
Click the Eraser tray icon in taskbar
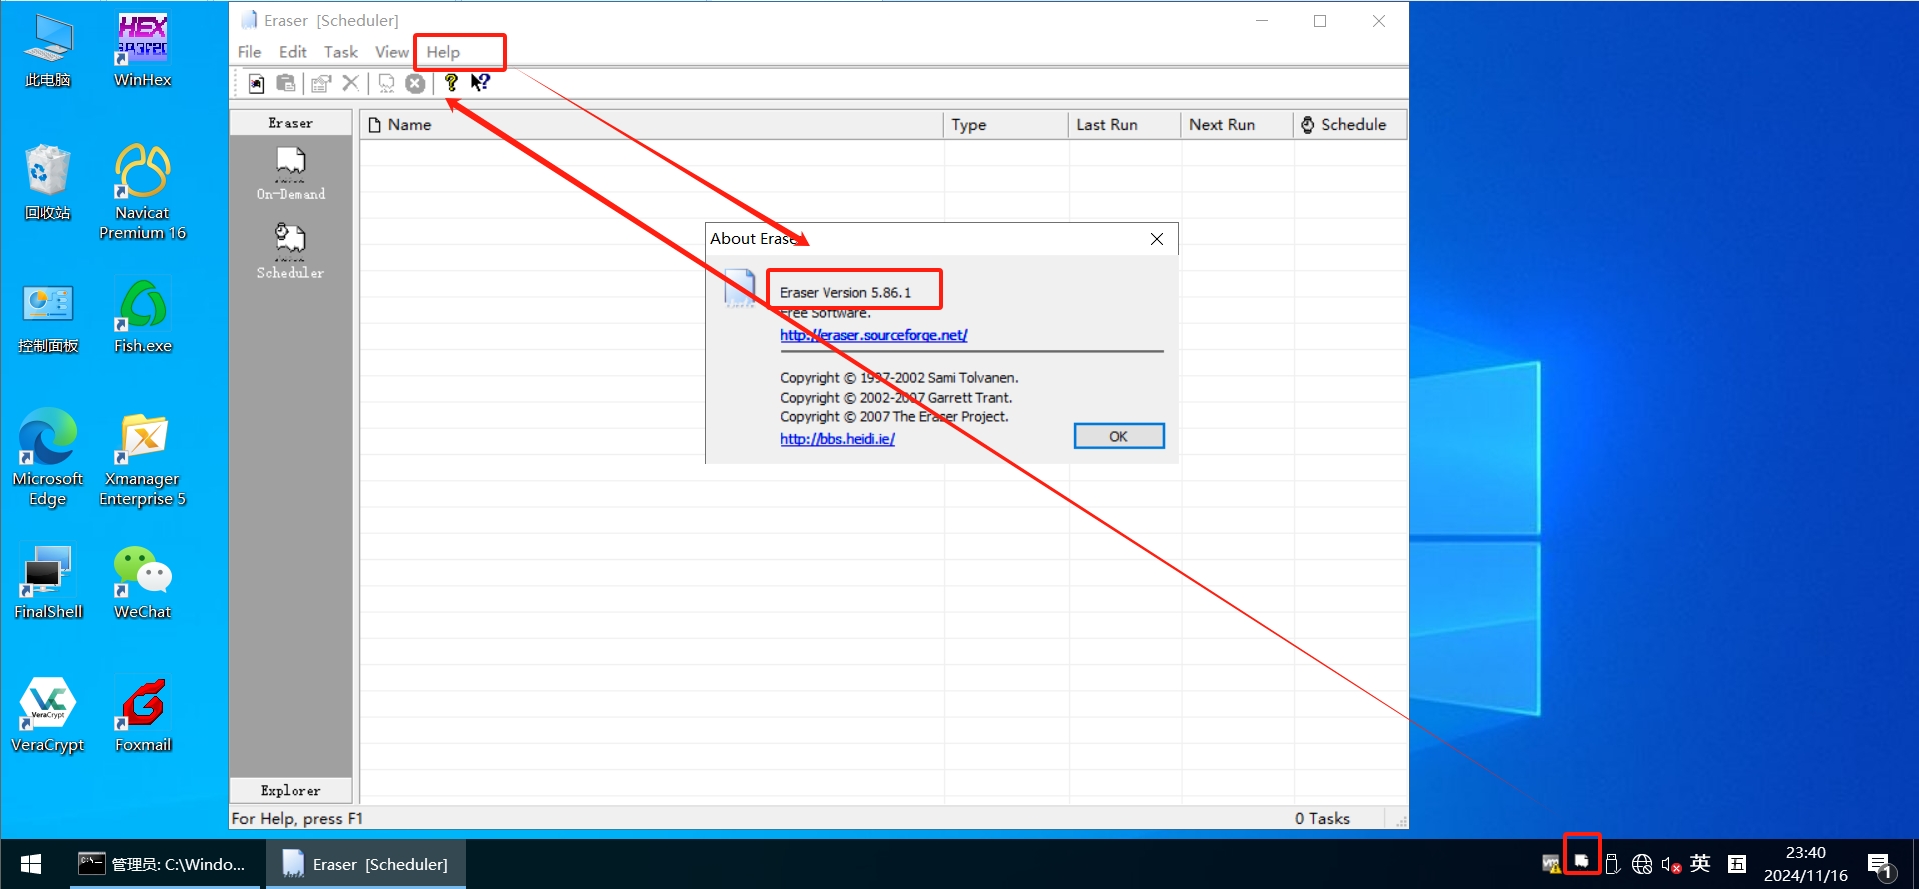(x=1582, y=862)
